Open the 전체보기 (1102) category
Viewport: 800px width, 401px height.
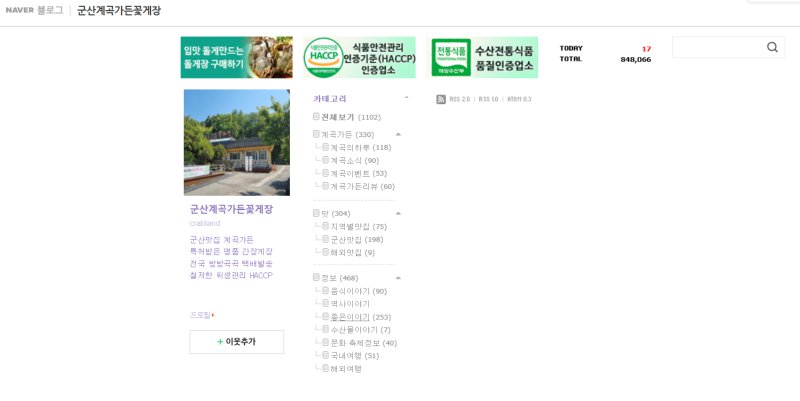(x=351, y=117)
